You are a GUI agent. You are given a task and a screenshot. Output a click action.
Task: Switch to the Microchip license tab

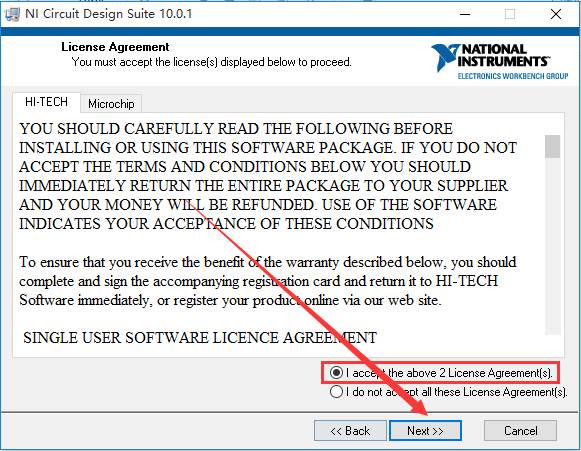[x=111, y=104]
